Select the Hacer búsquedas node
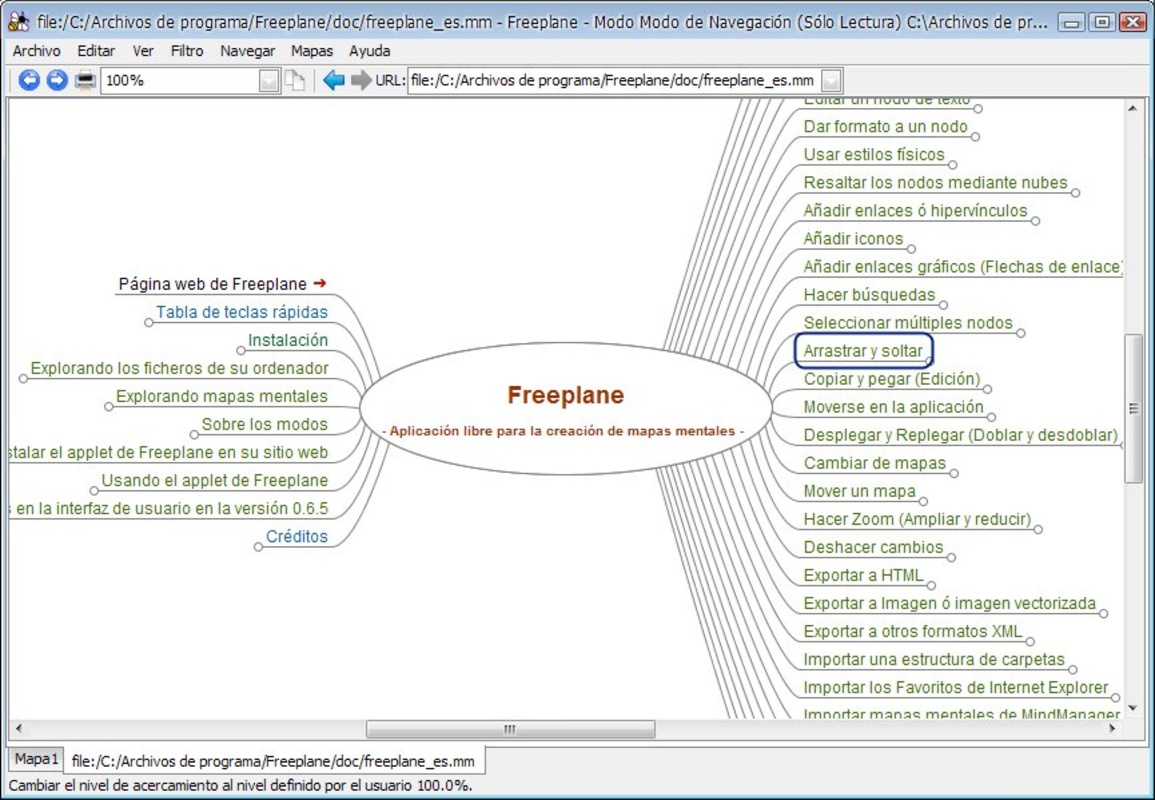The image size is (1155, 800). click(x=869, y=294)
